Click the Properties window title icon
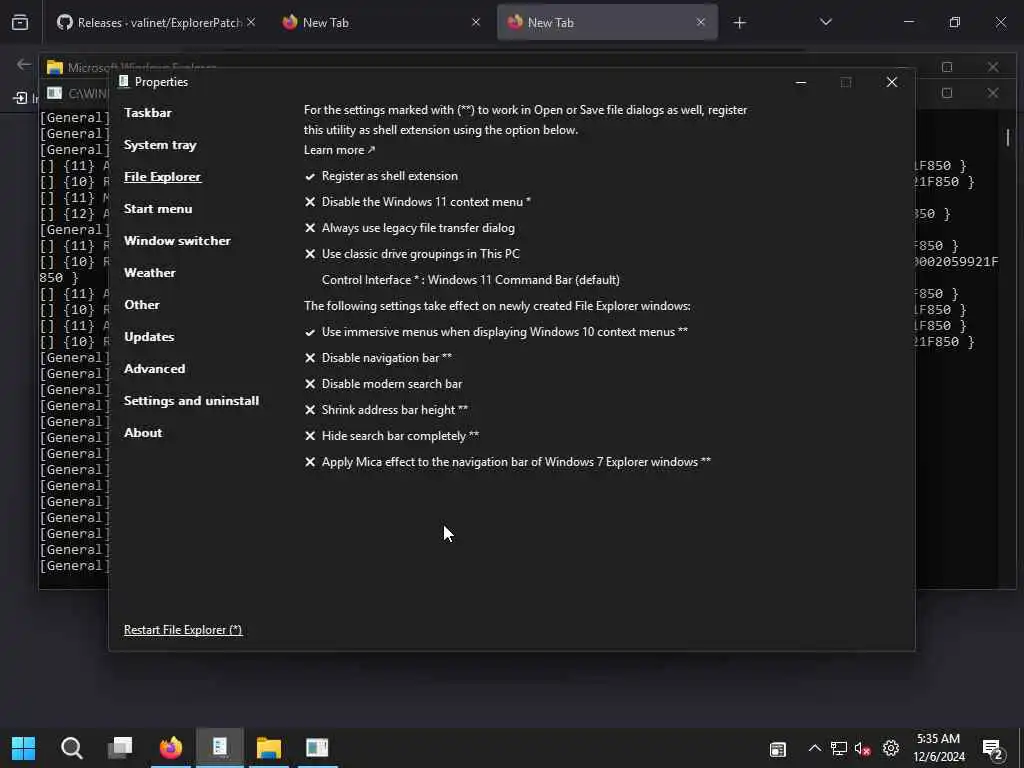Screen dimensions: 1024x768 click(x=124, y=82)
